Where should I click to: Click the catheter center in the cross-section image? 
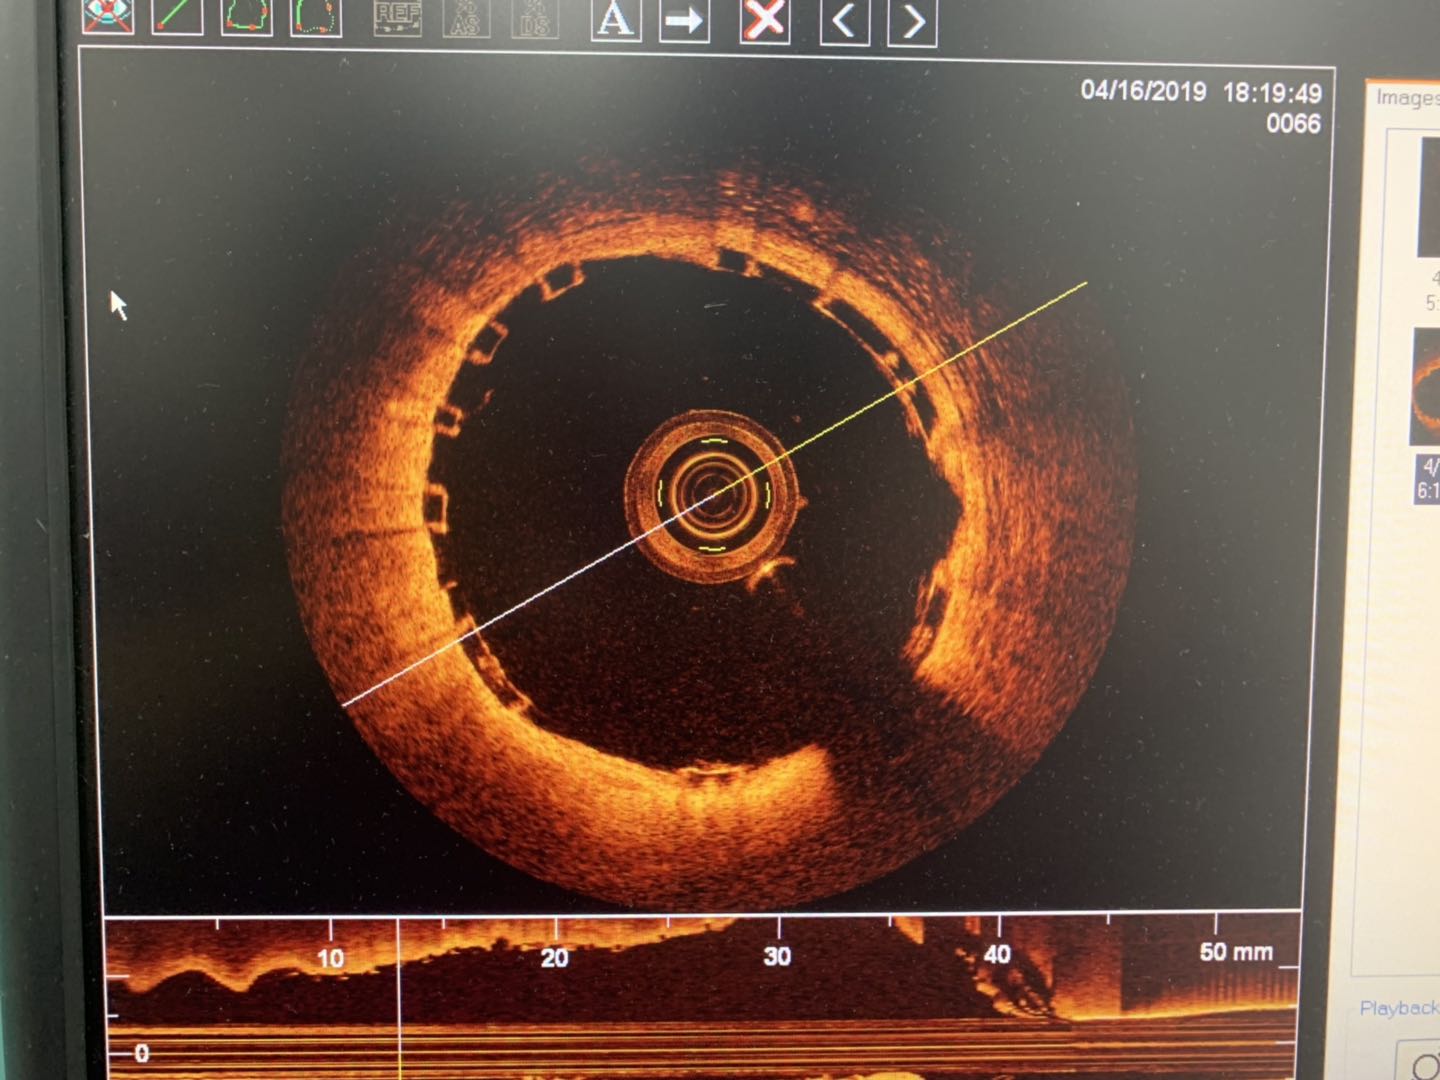[x=711, y=494]
